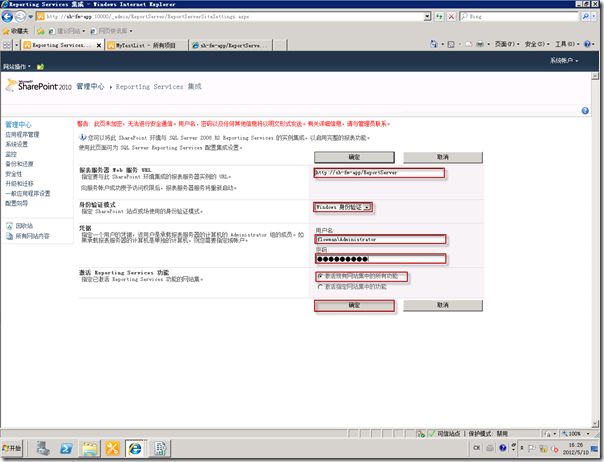Click the navigate-up folder icon beside 网站操作
Viewport: 604px width, 462px height.
40,67
